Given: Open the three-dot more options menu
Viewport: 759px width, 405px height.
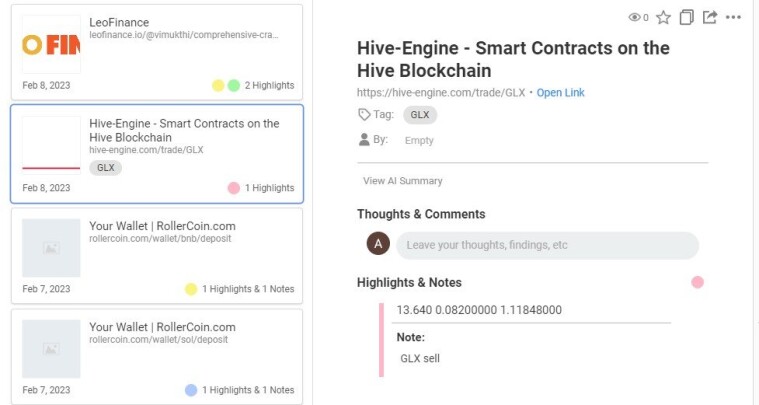Looking at the screenshot, I should pos(733,17).
